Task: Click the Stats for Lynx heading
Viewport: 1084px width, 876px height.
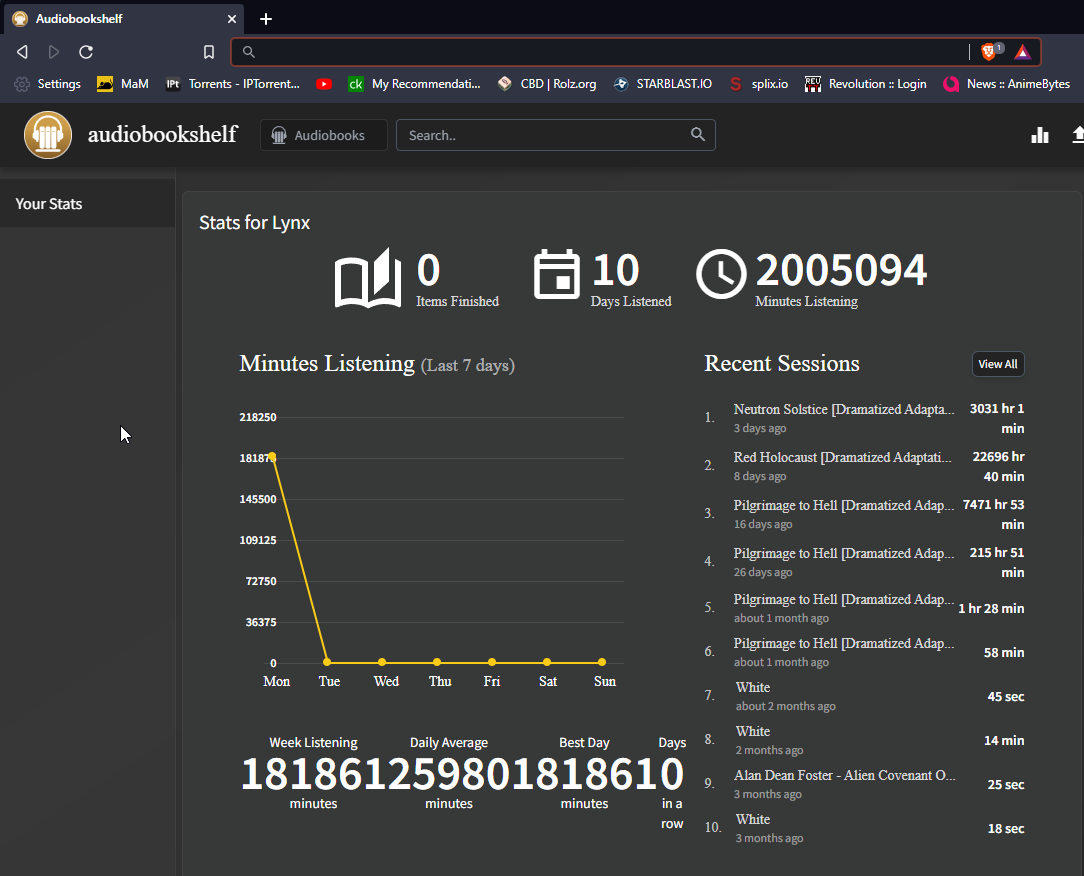Action: tap(254, 223)
